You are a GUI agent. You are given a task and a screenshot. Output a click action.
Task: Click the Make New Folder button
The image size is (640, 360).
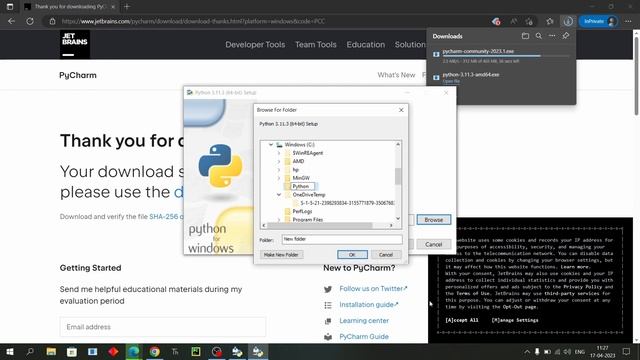(281, 255)
